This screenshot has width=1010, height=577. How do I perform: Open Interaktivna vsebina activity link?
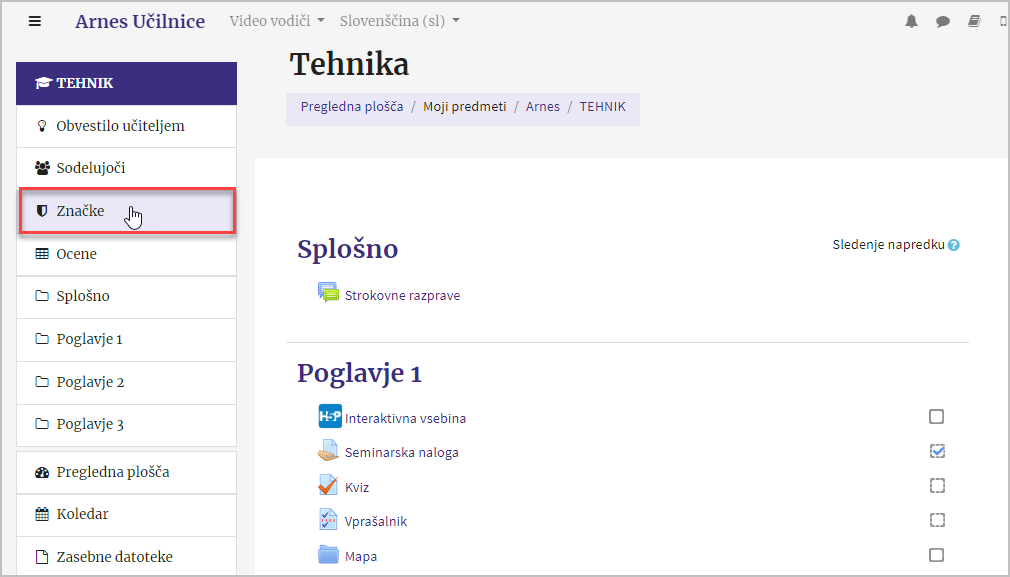click(x=405, y=419)
